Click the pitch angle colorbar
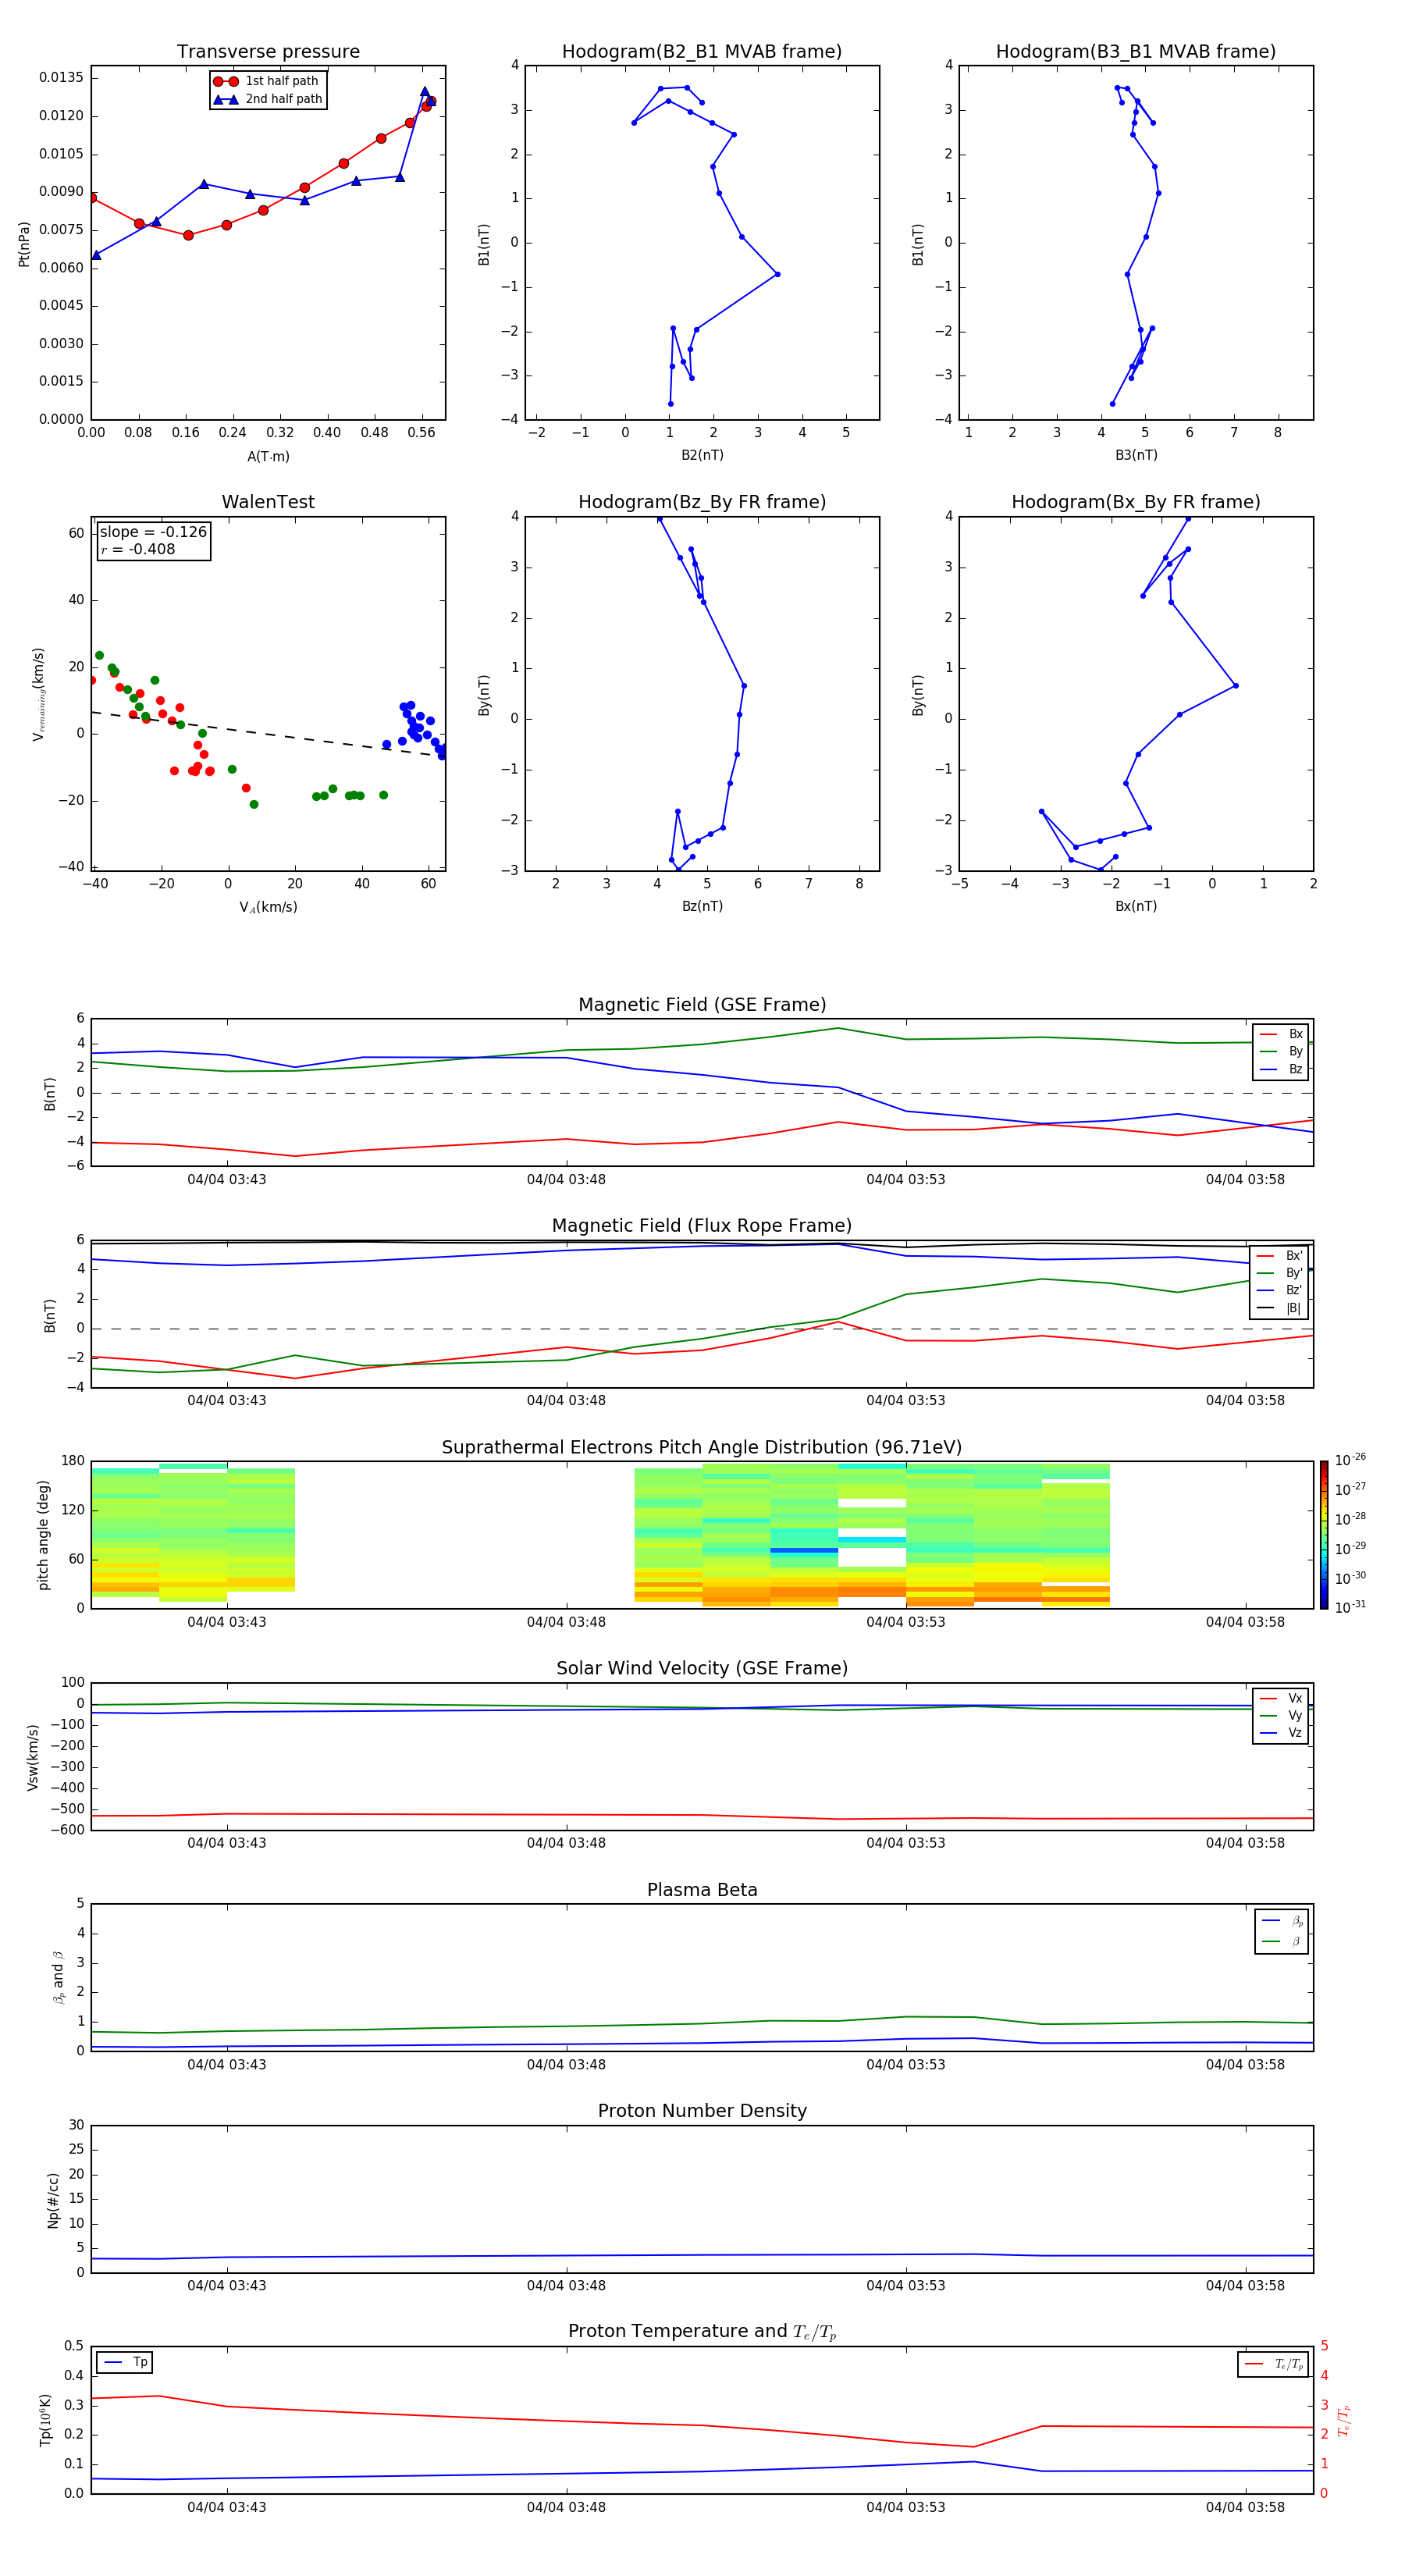1405x2576 pixels. point(1324,1535)
